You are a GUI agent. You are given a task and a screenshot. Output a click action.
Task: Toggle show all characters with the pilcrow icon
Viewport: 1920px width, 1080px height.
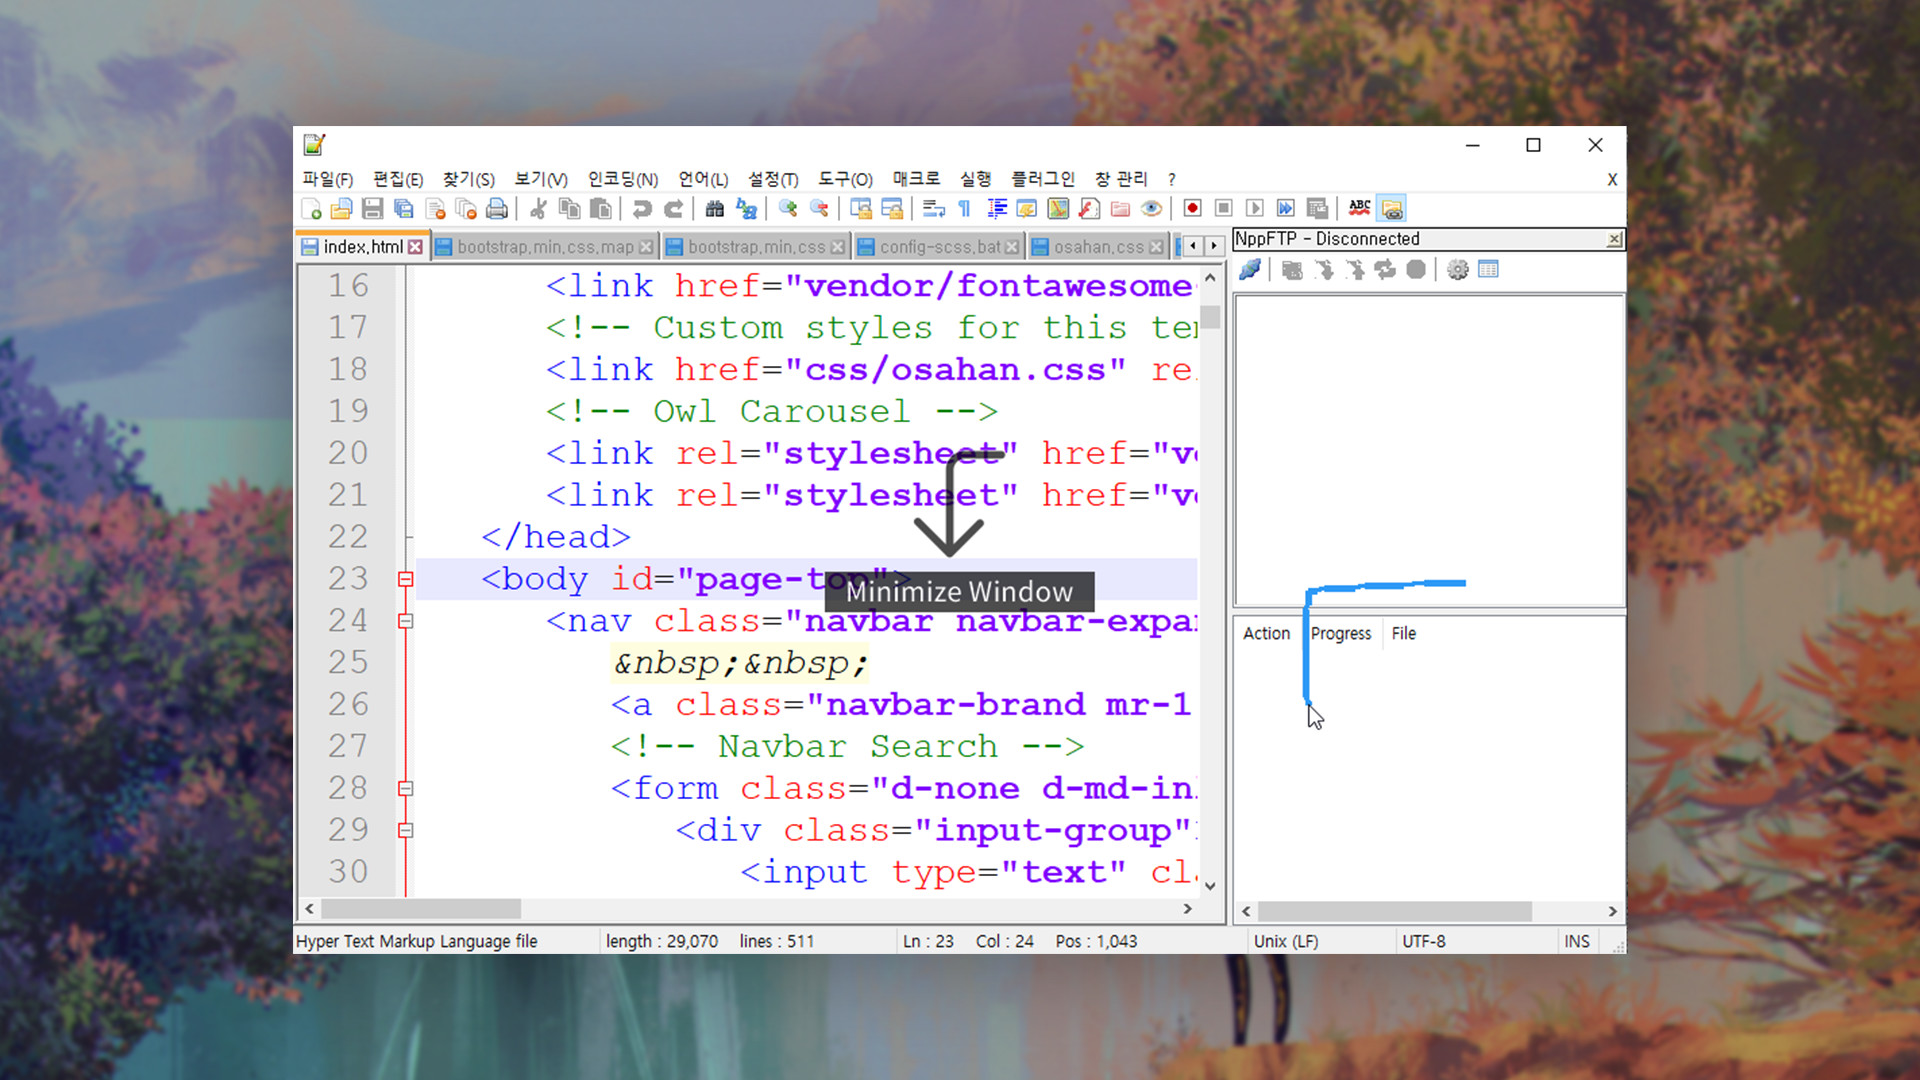point(962,208)
